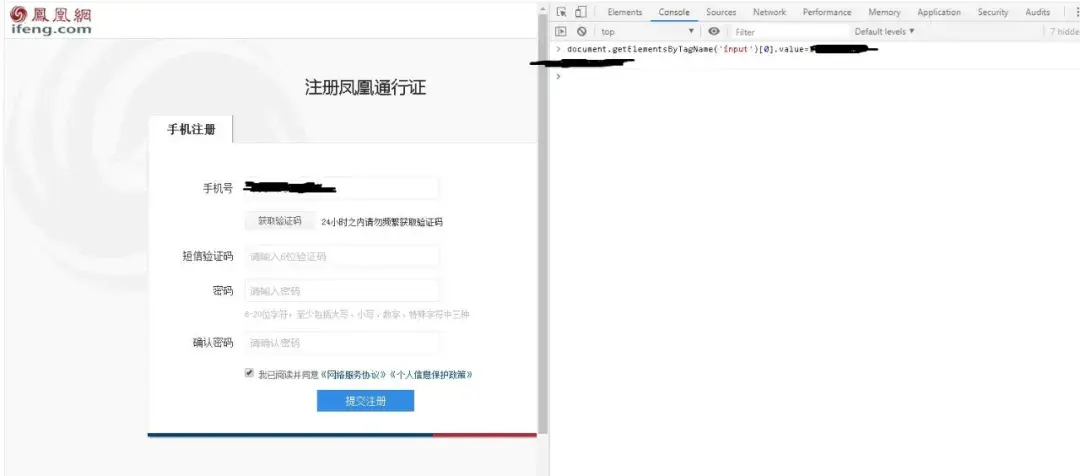Switch to the Security tab

point(993,12)
